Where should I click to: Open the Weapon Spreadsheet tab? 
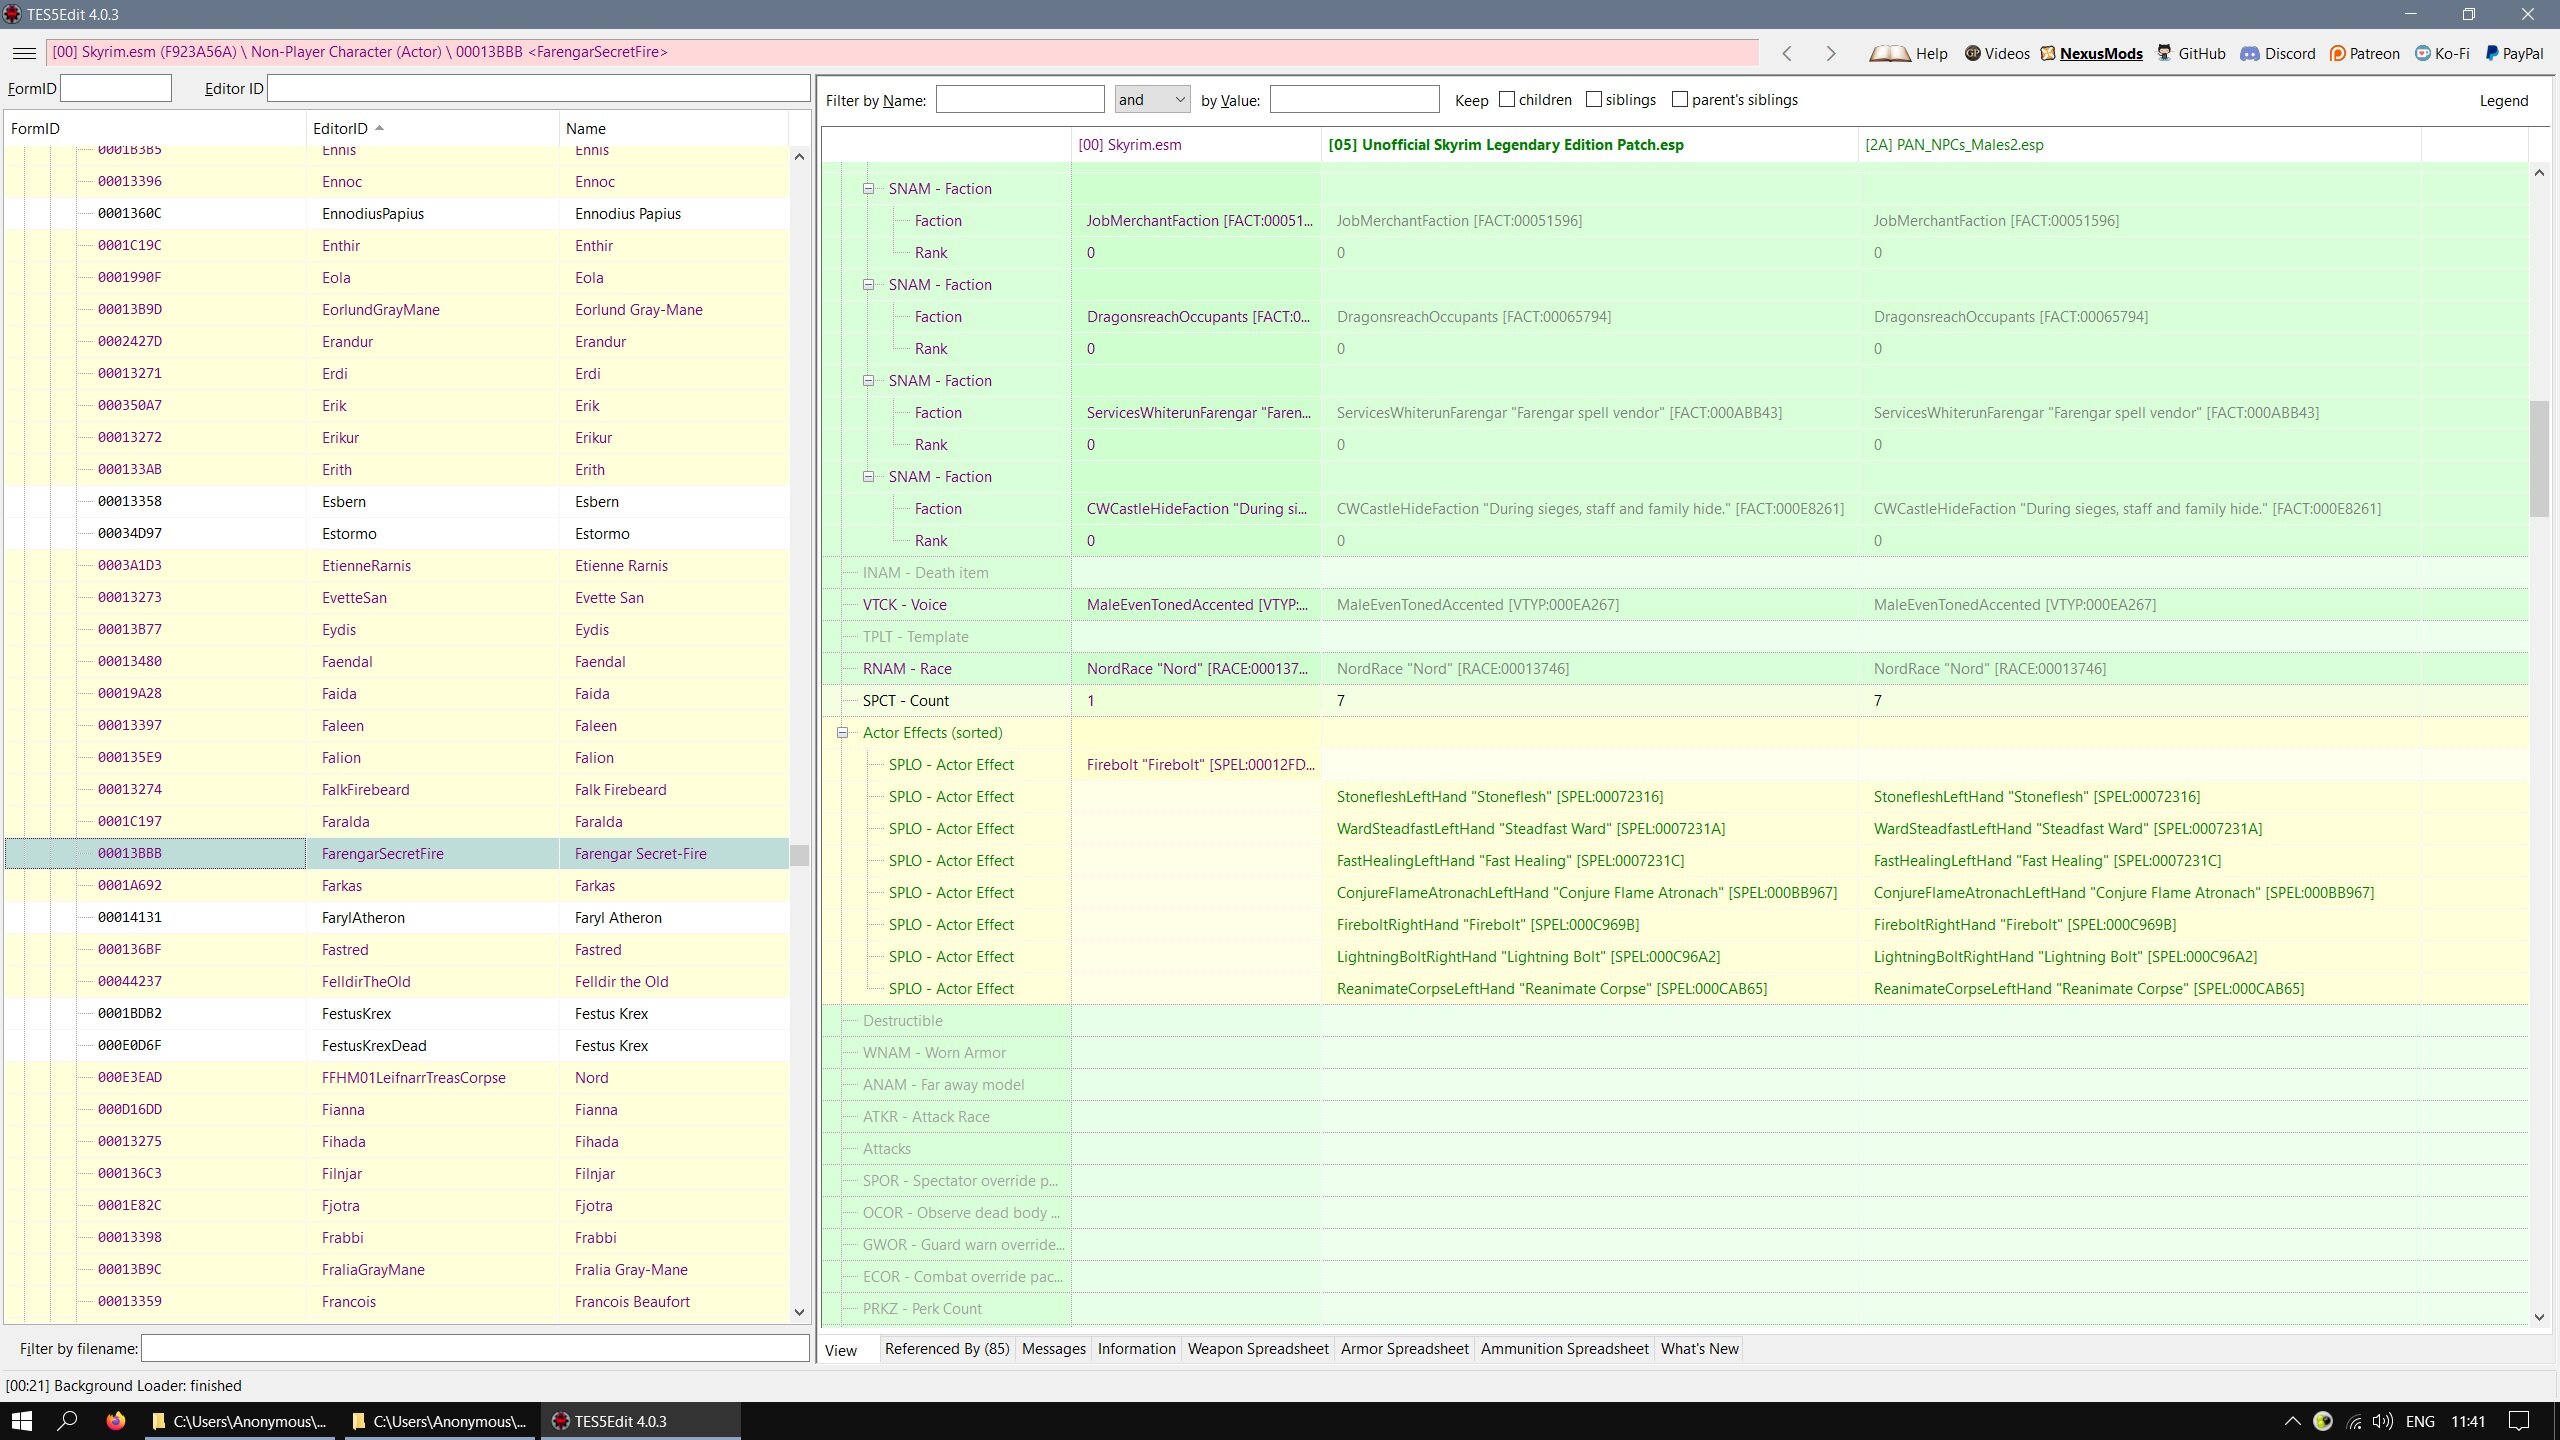[x=1257, y=1349]
